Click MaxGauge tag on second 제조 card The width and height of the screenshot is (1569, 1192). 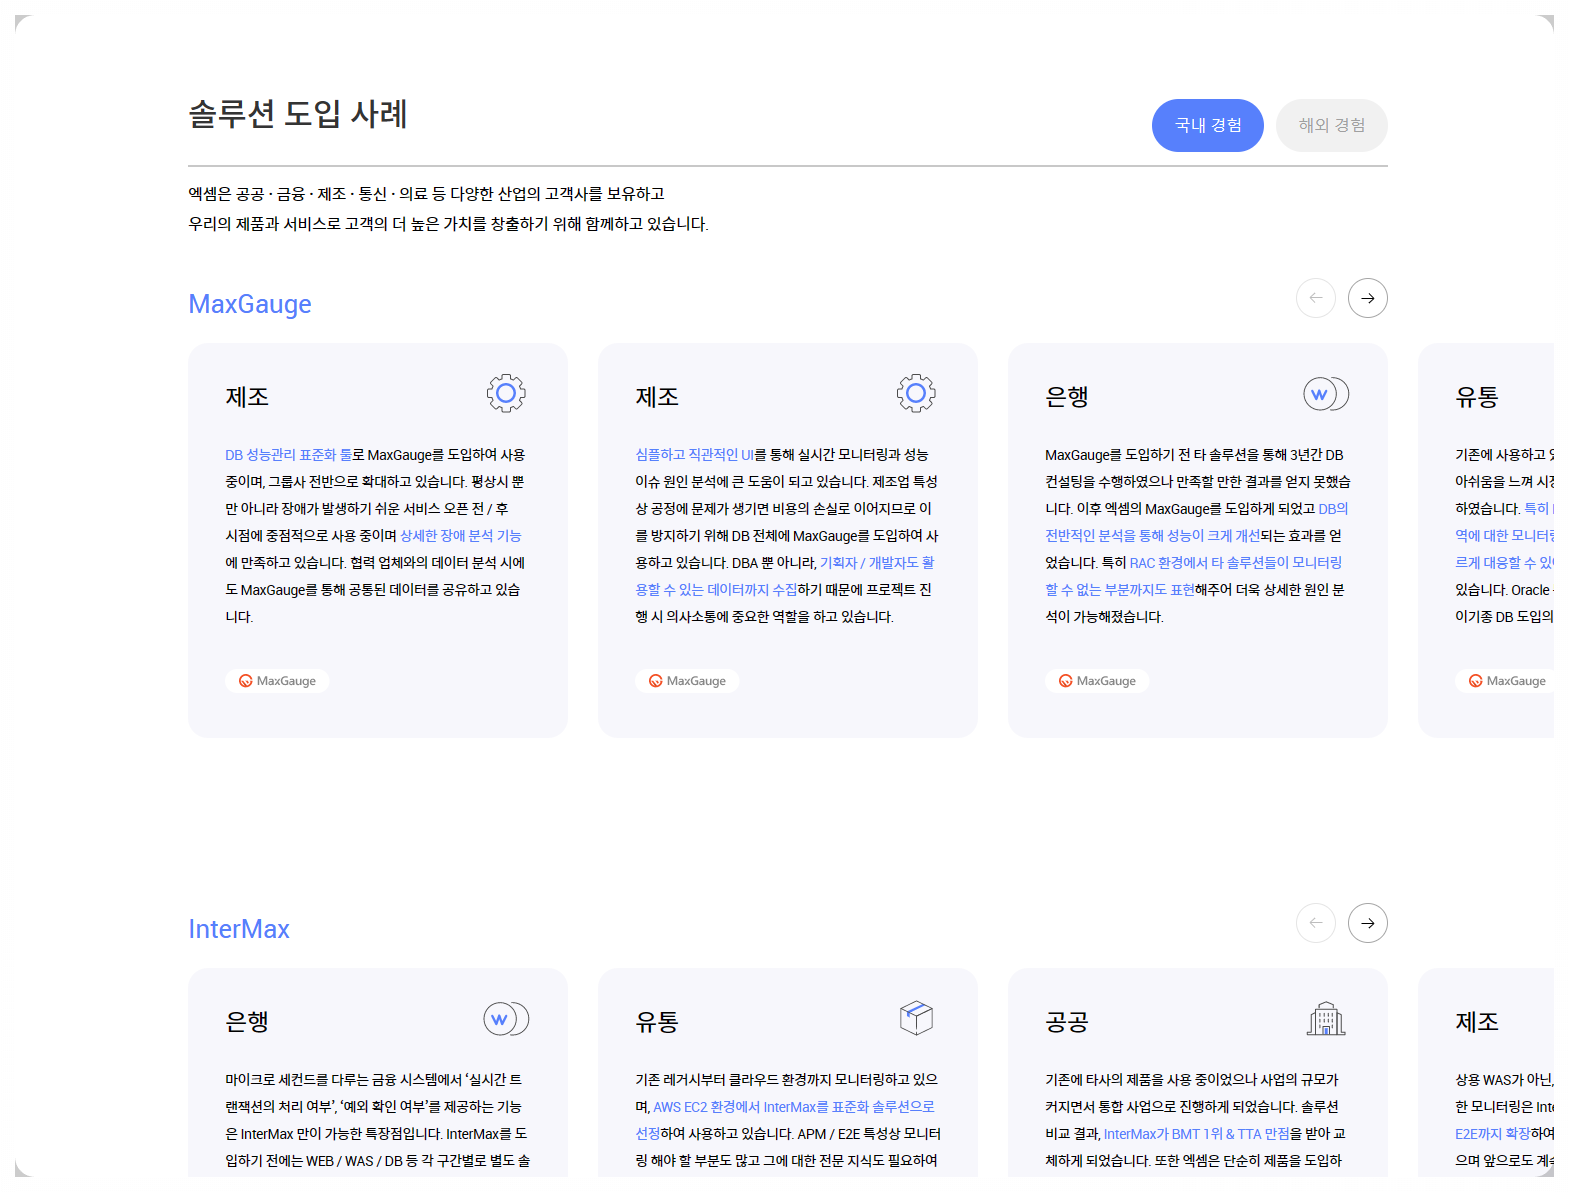coord(687,681)
